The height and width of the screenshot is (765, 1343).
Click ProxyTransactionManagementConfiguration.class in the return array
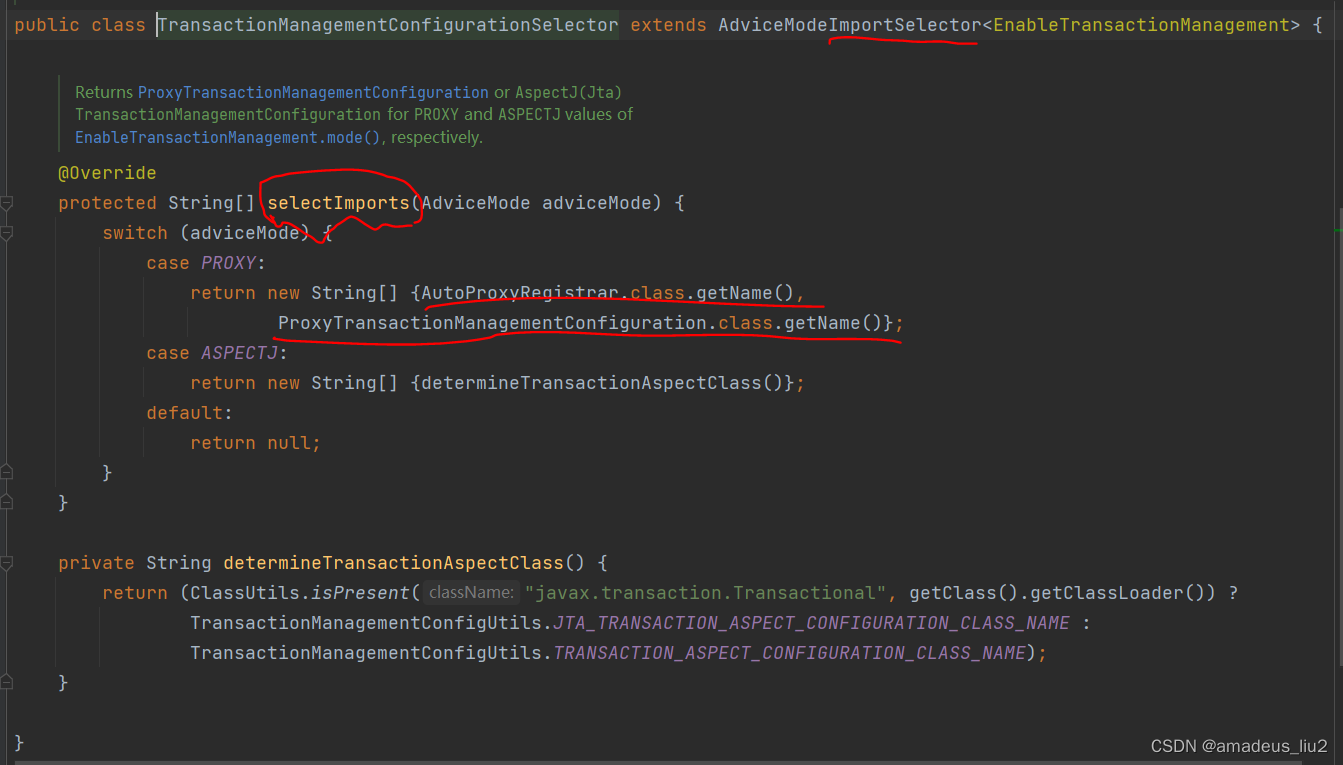click(x=525, y=323)
